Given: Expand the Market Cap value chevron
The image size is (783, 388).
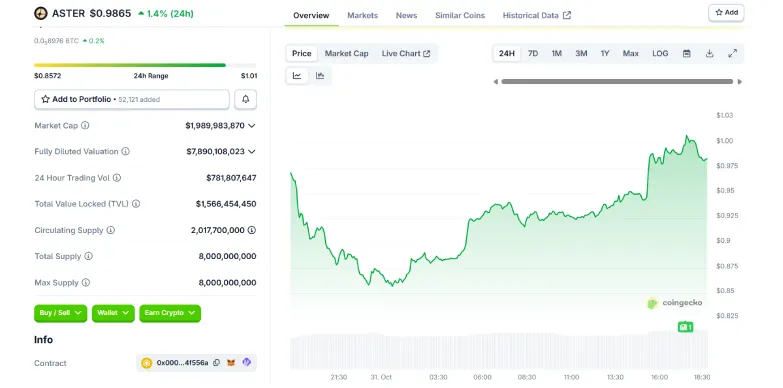Looking at the screenshot, I should coord(252,126).
